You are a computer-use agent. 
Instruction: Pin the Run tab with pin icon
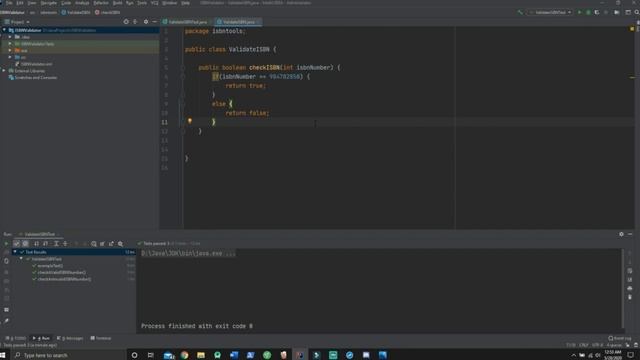(6, 321)
